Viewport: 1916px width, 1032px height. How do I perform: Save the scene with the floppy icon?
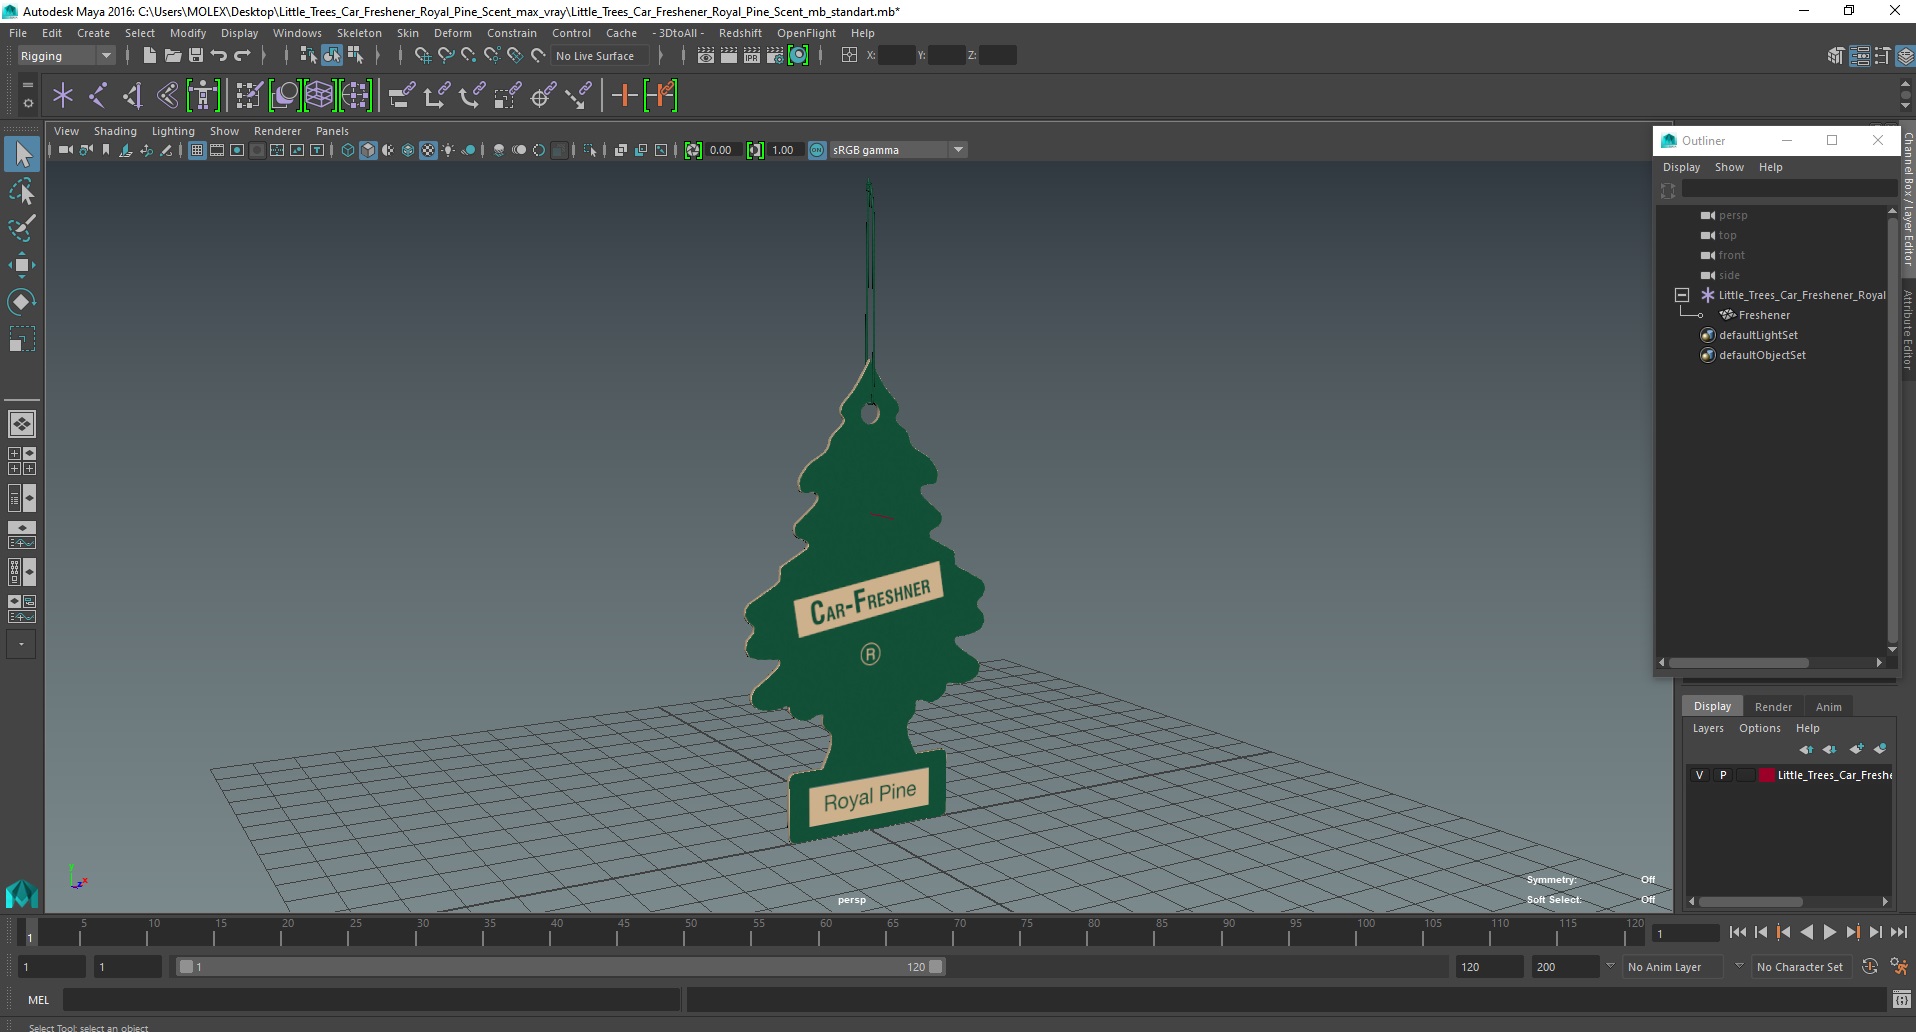tap(196, 56)
